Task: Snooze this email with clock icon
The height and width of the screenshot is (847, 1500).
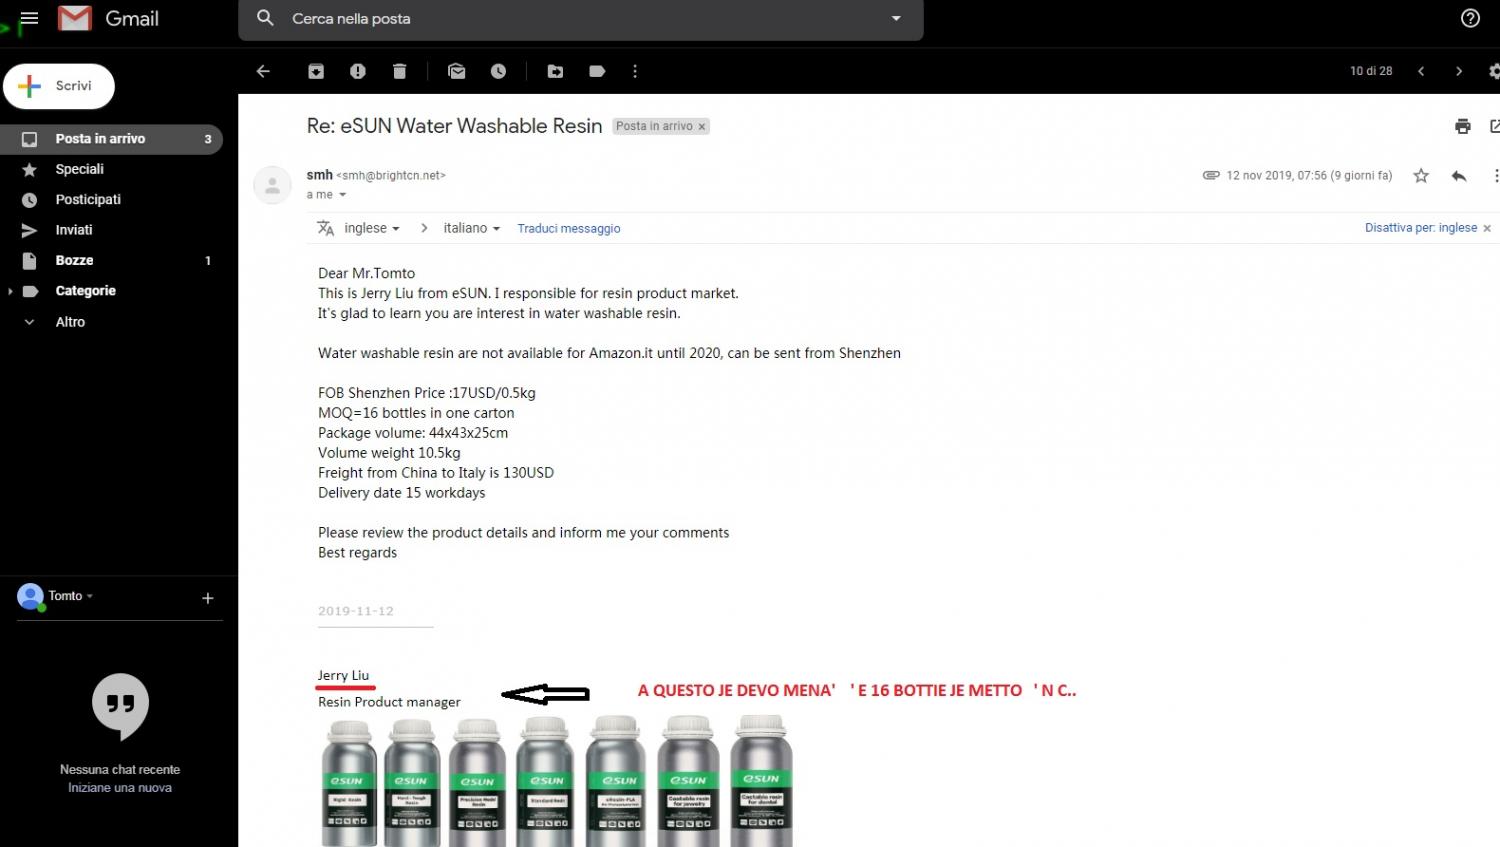Action: pyautogui.click(x=498, y=71)
